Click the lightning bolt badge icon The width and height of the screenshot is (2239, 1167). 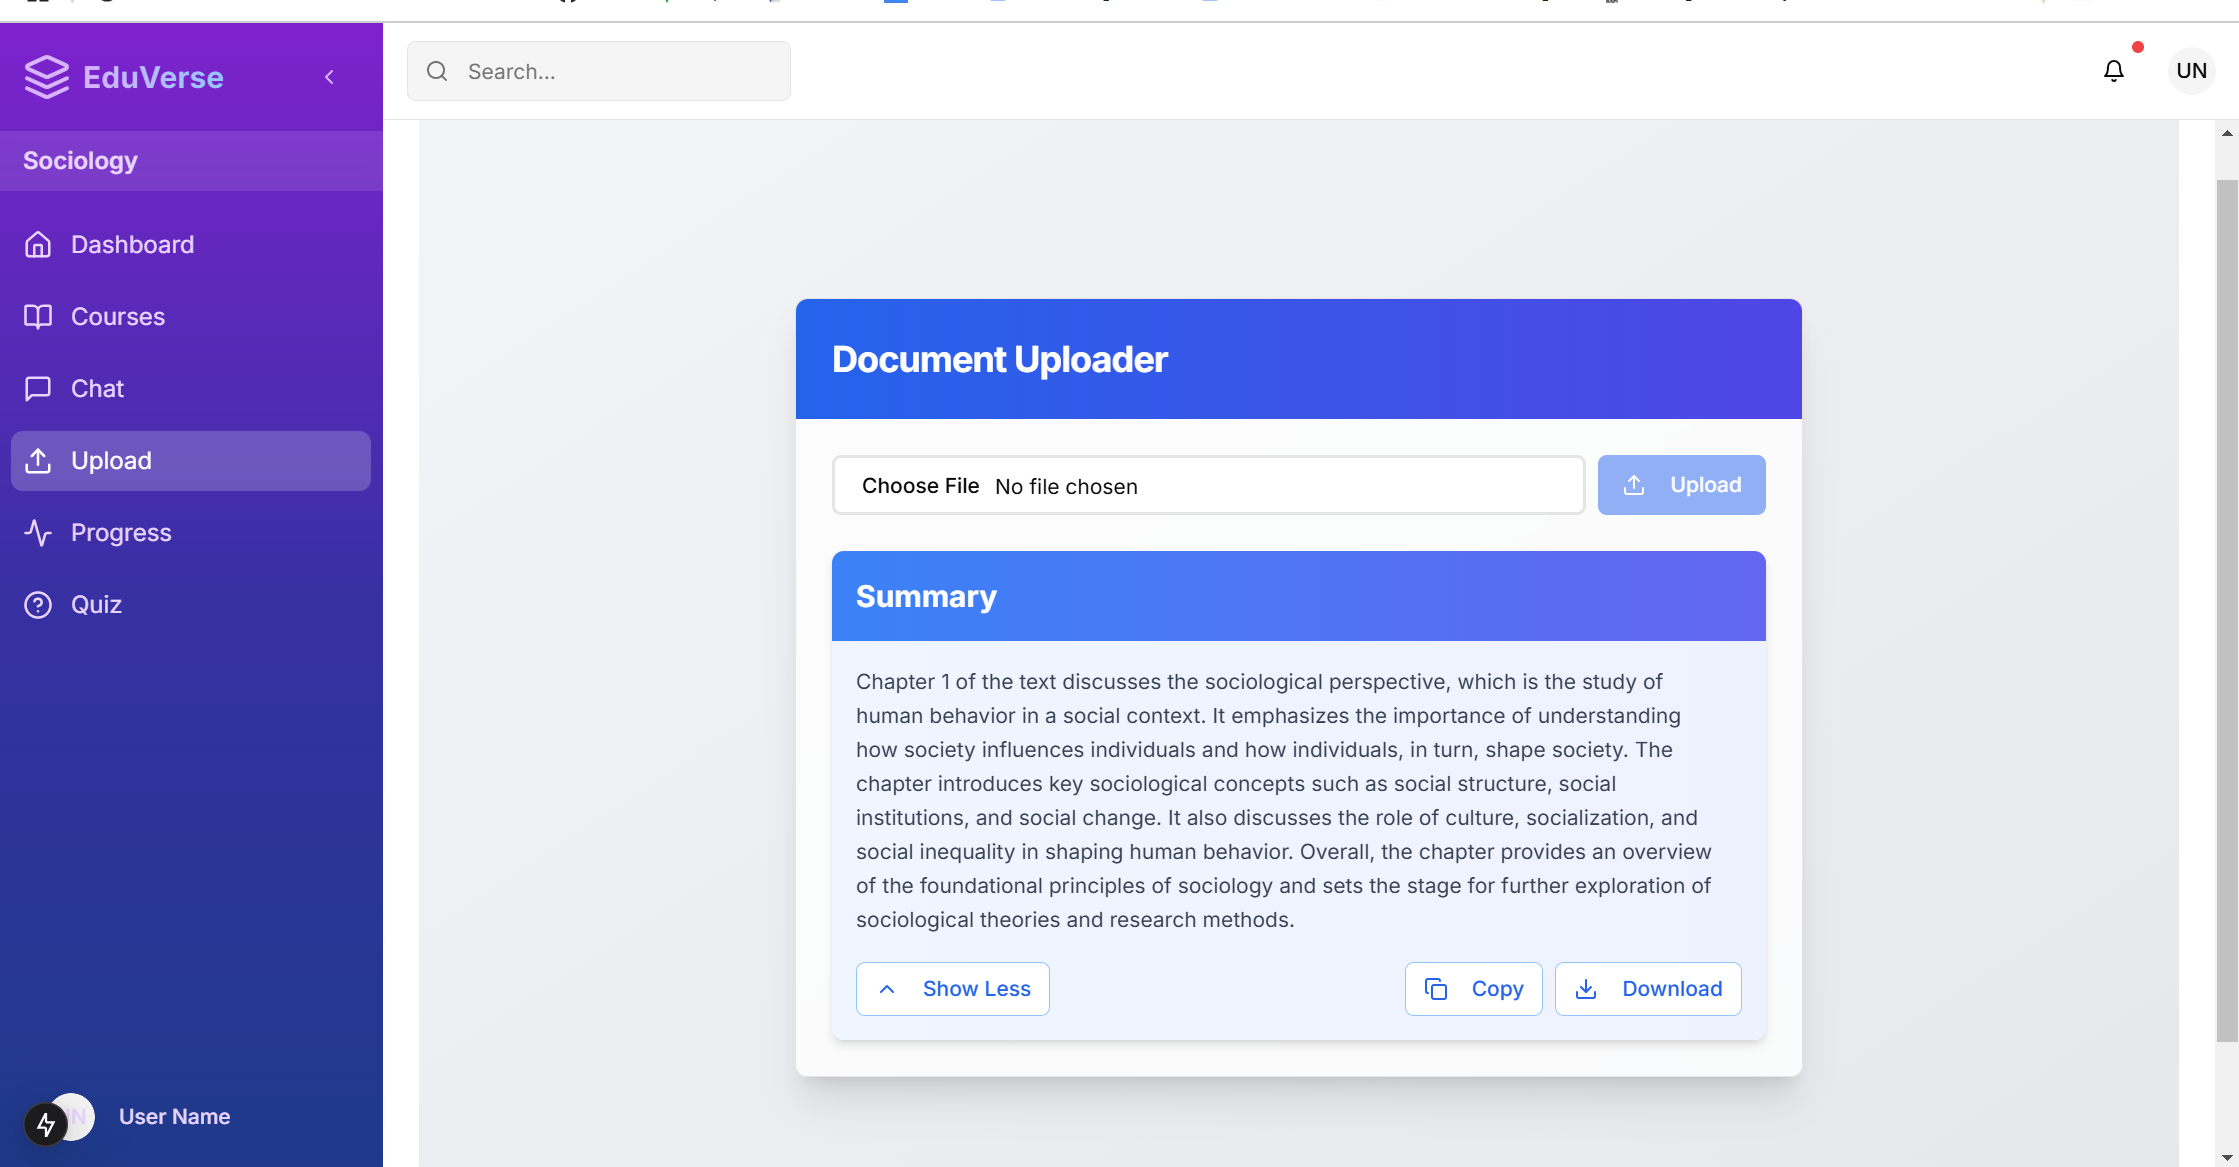pos(45,1125)
